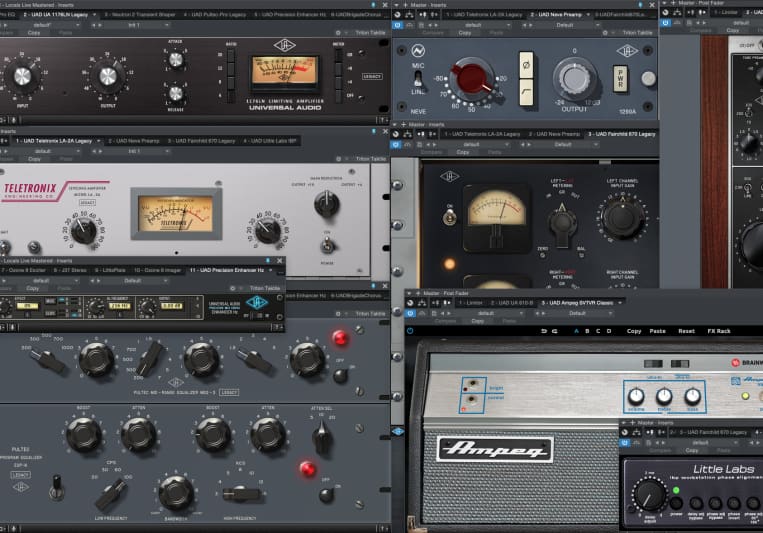
Task: Toggle the Neve Preamp high-pass filter button
Action: point(526,92)
